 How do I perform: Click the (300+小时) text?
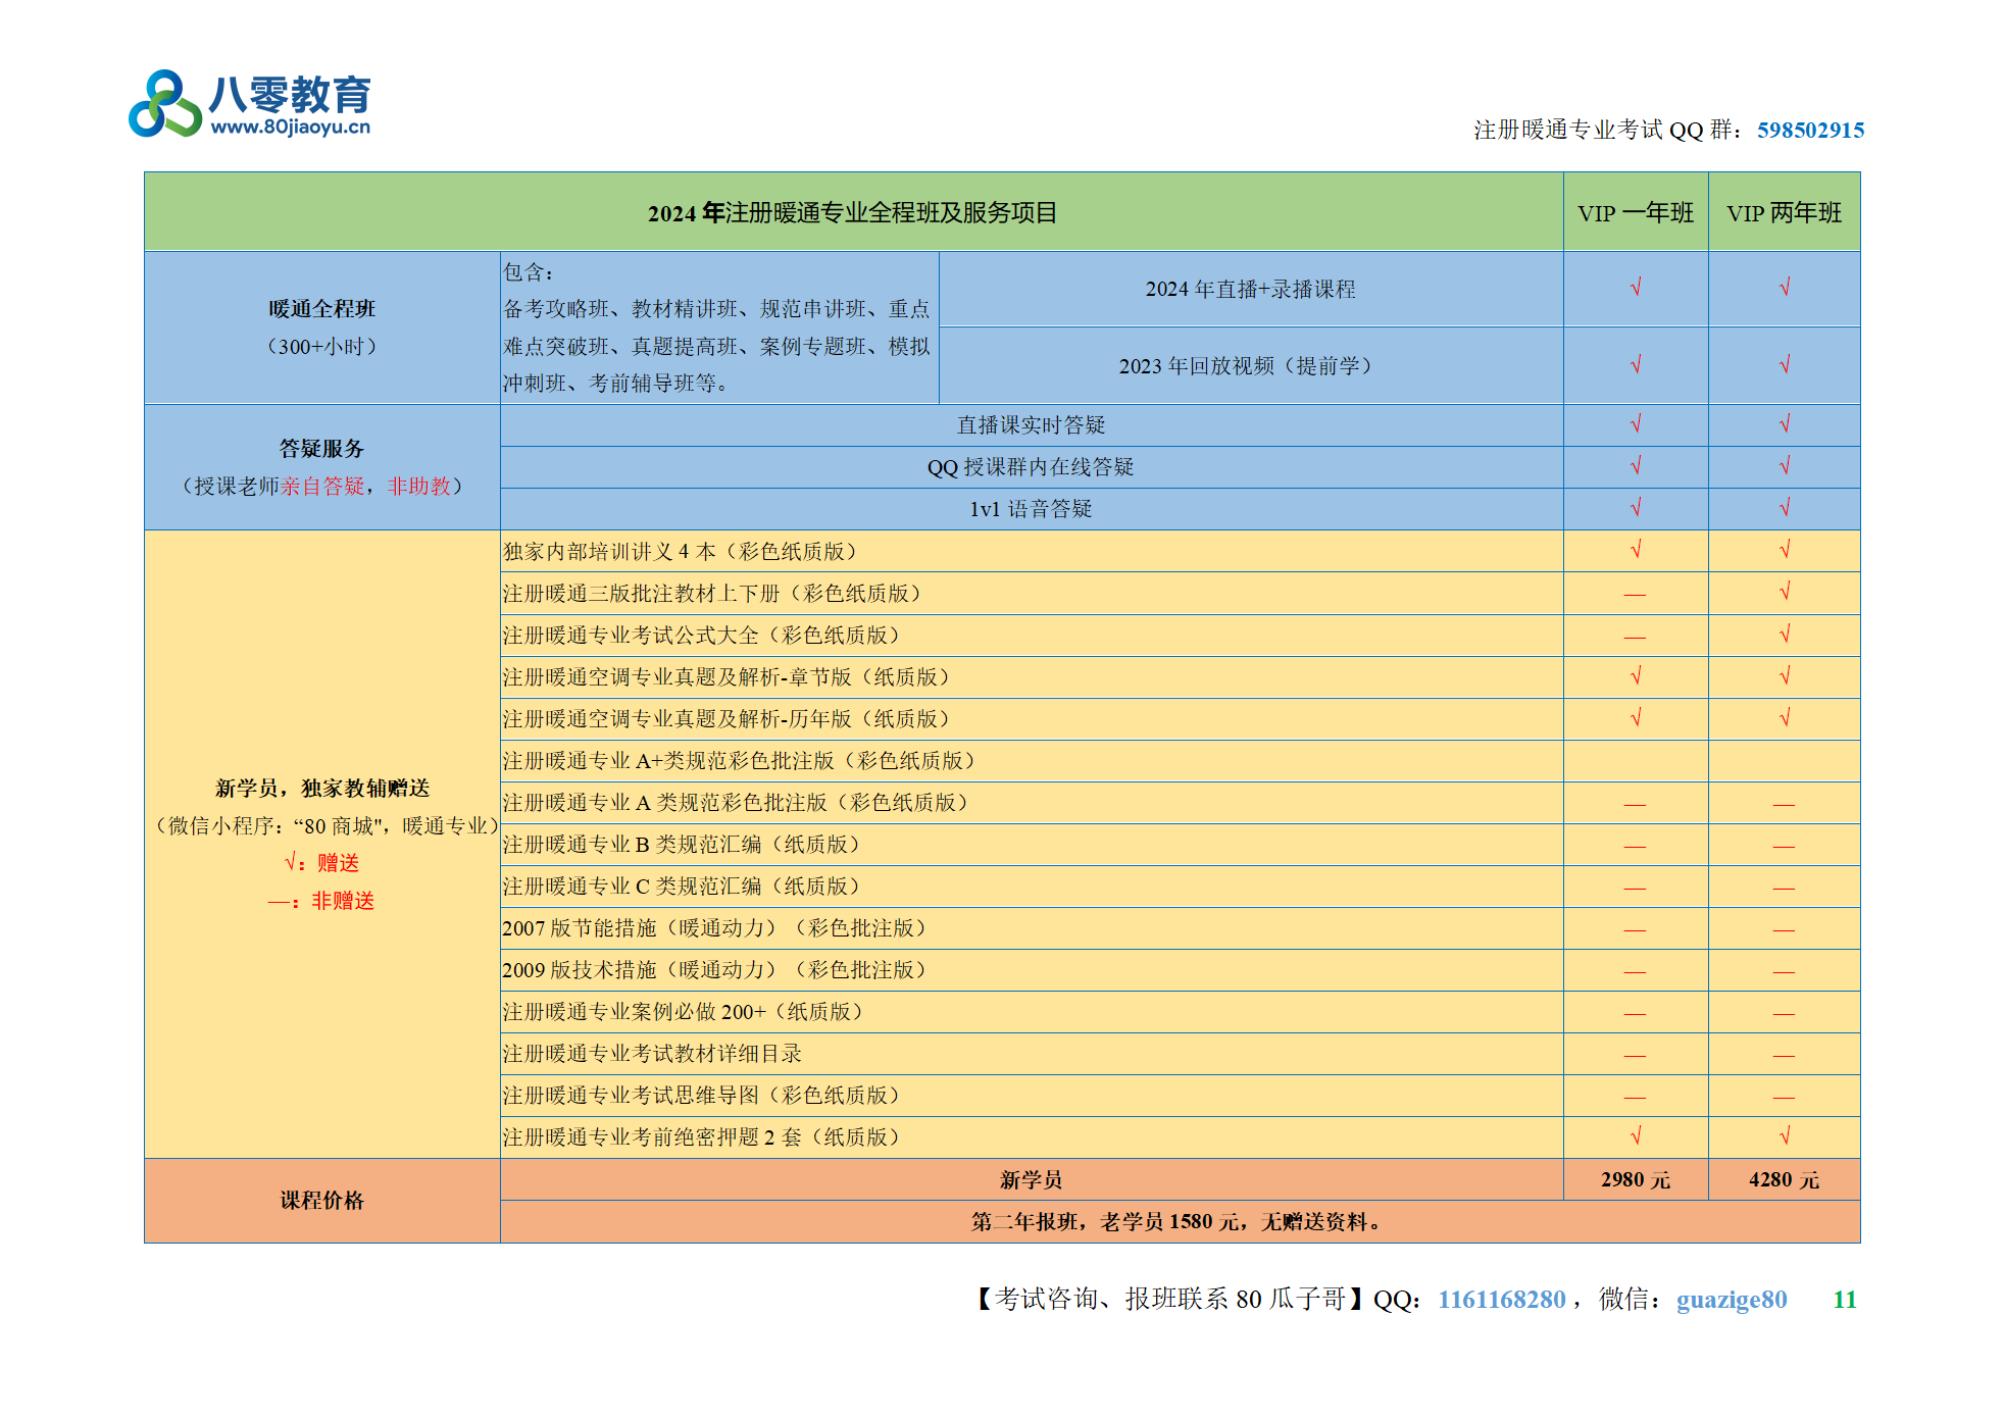pyautogui.click(x=322, y=347)
